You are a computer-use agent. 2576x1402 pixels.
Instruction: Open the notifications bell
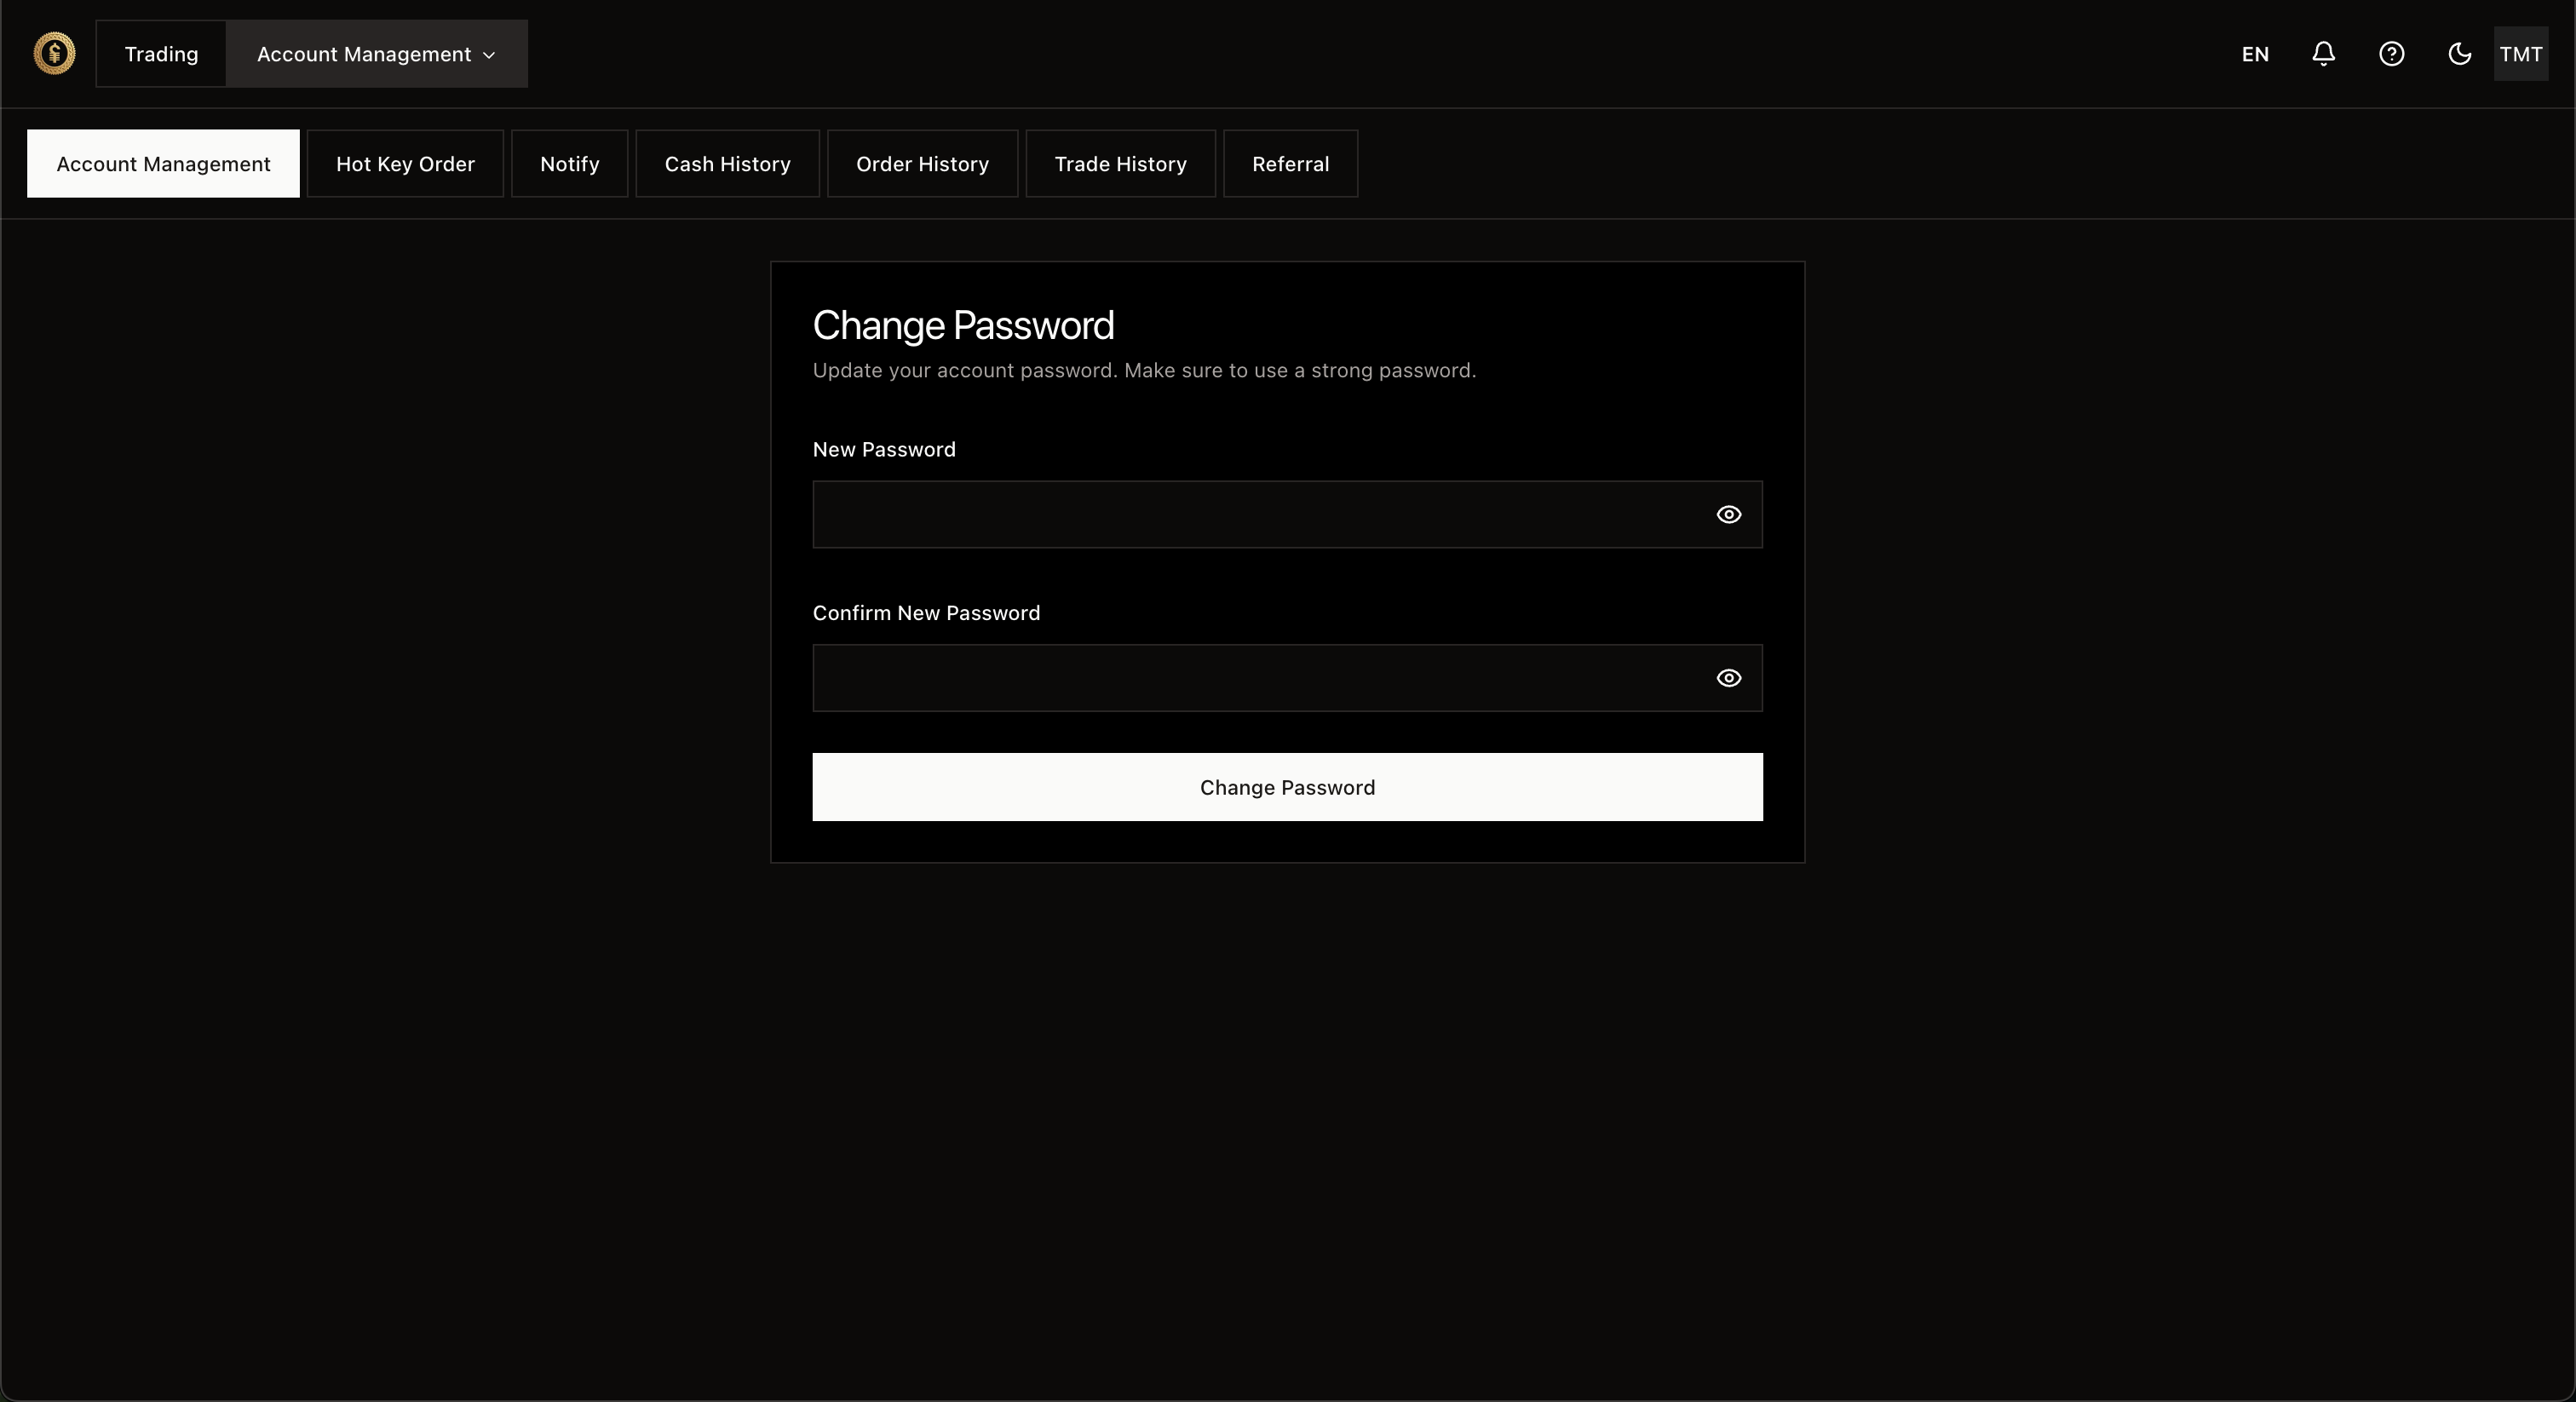[x=2323, y=54]
